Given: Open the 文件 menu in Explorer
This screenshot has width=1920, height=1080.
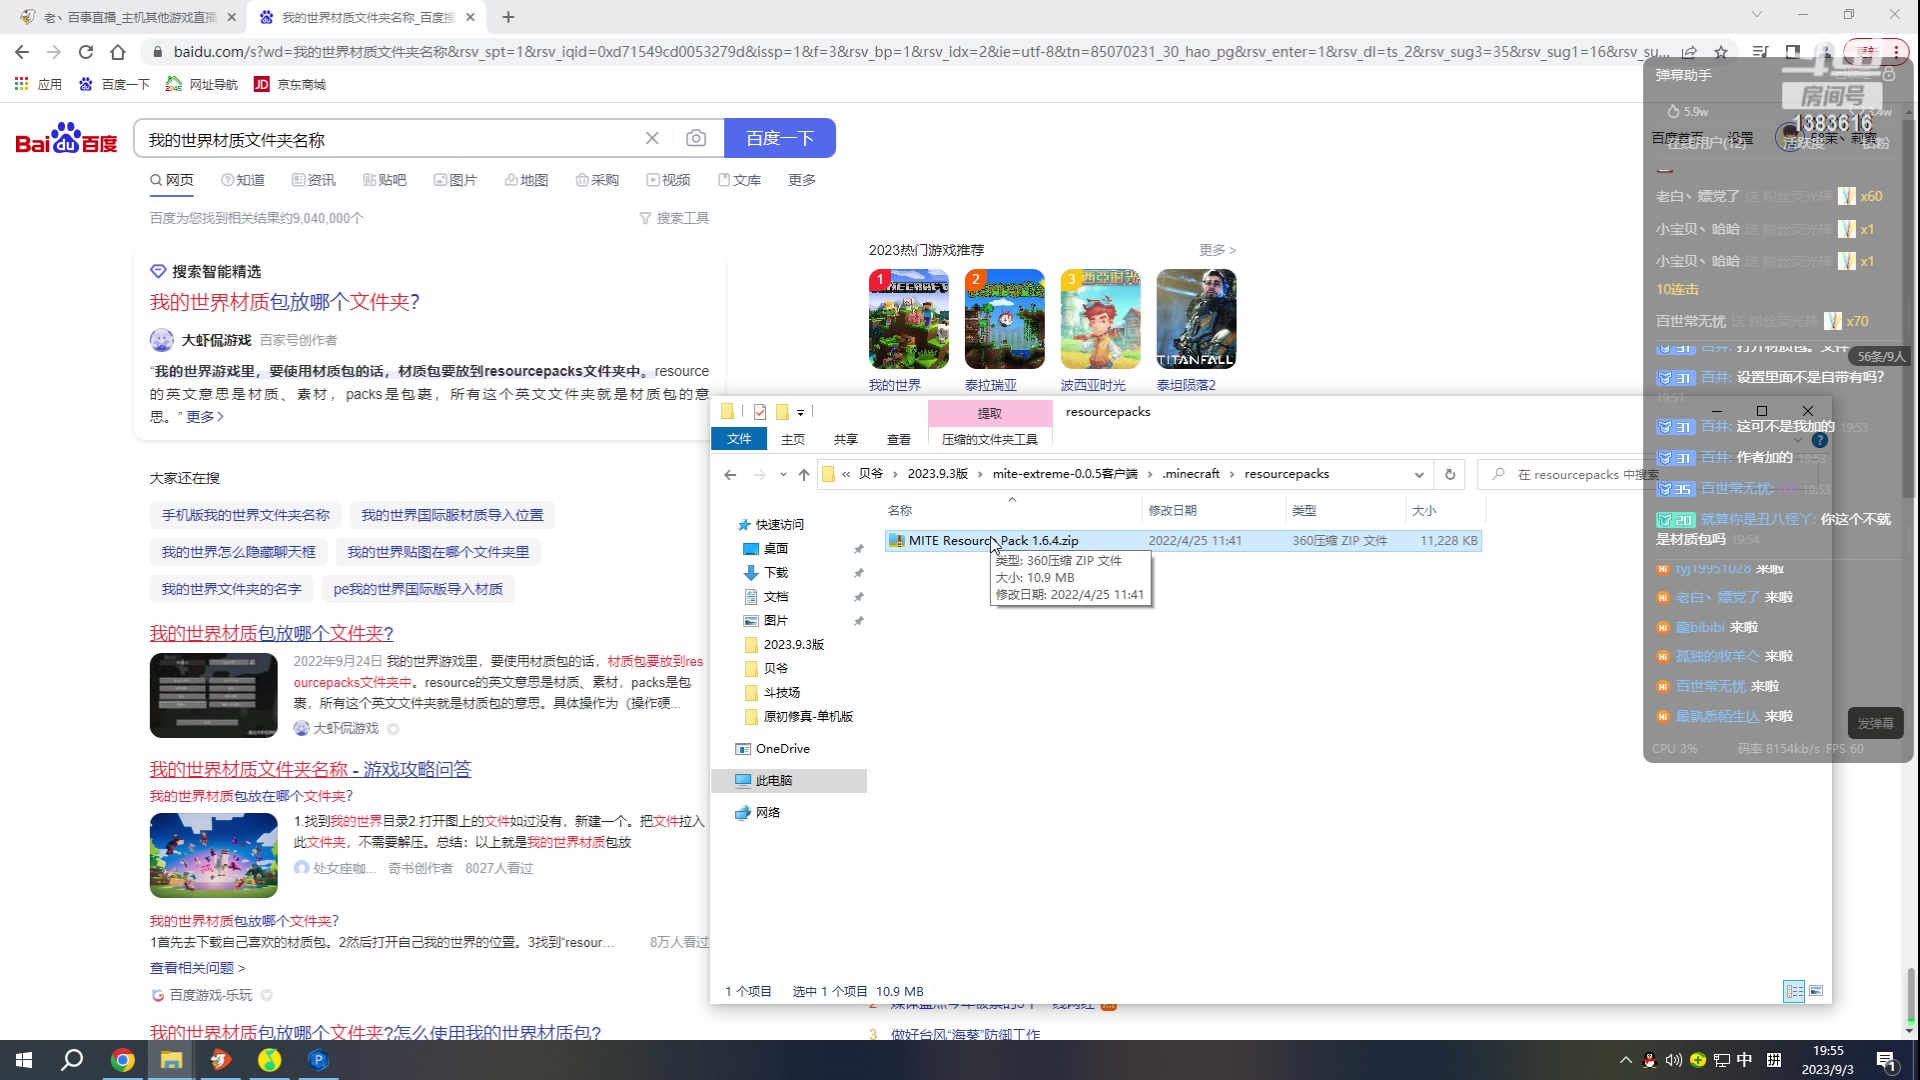Looking at the screenshot, I should 739,439.
